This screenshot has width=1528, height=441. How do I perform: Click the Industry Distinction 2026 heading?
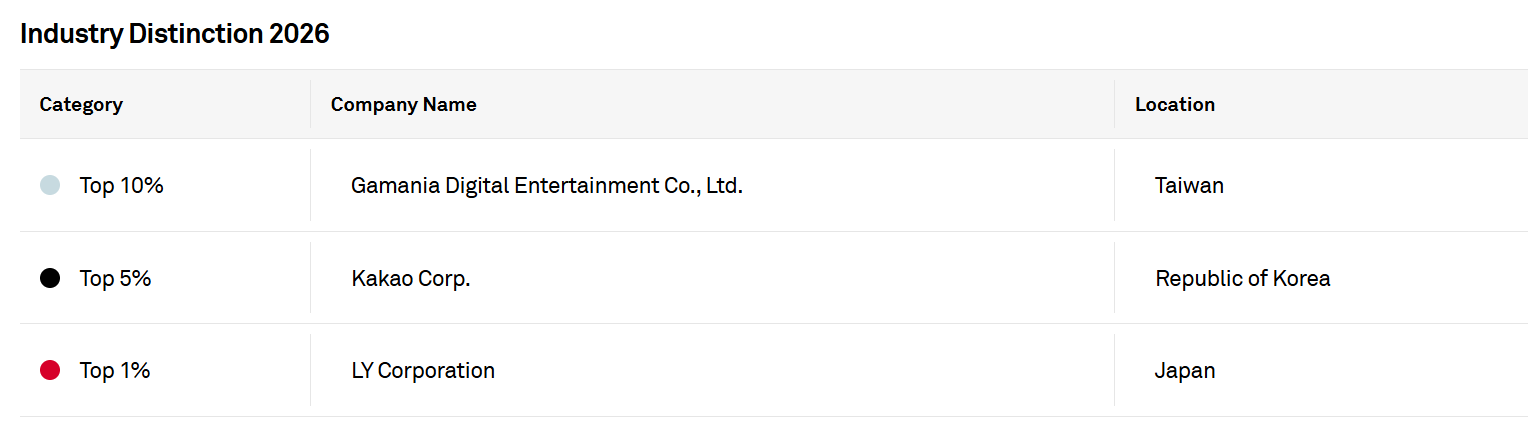pos(175,34)
